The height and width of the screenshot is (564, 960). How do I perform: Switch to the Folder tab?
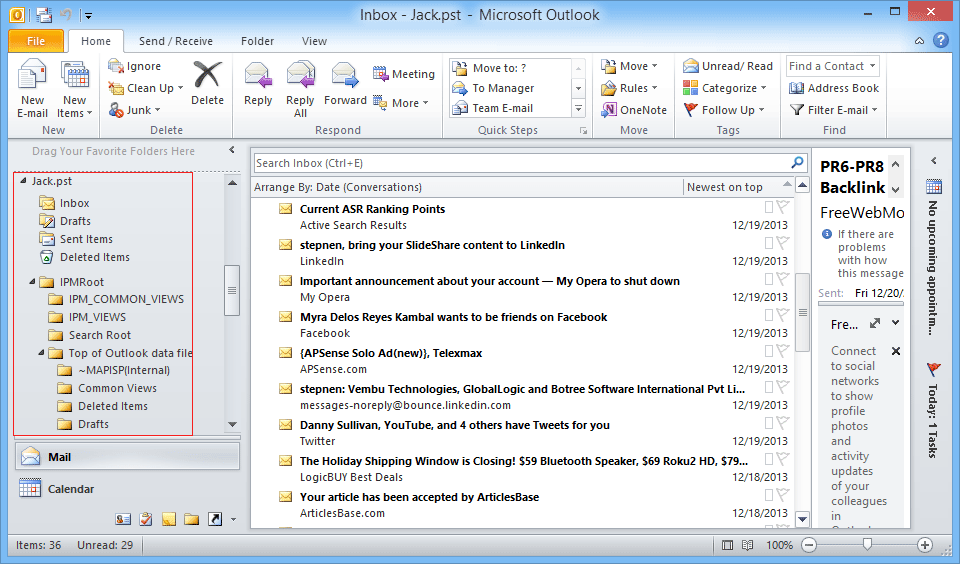click(257, 41)
